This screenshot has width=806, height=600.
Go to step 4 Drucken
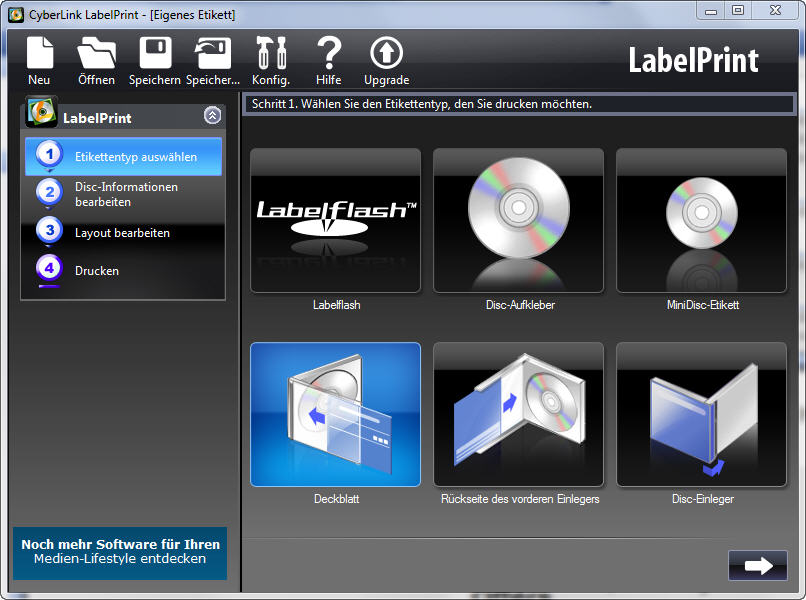click(123, 270)
